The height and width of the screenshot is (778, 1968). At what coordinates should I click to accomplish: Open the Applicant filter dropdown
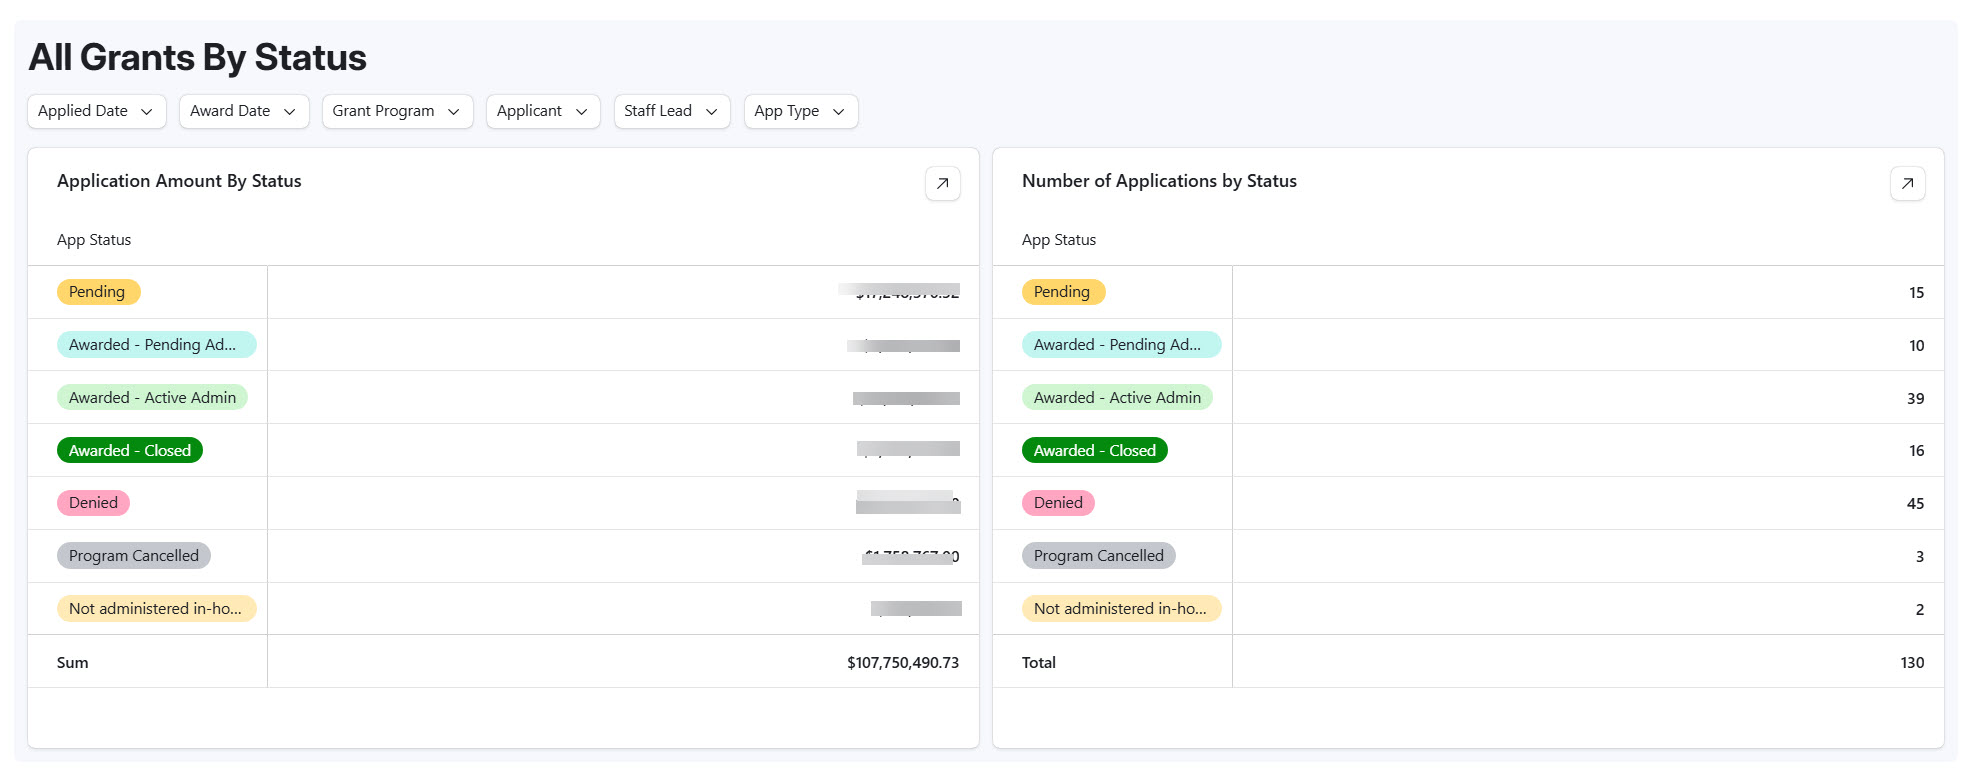pyautogui.click(x=543, y=111)
